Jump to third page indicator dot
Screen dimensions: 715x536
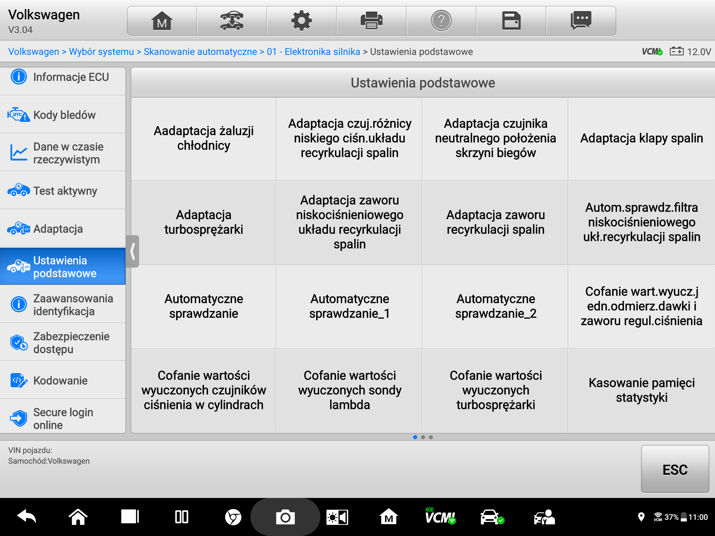[430, 437]
